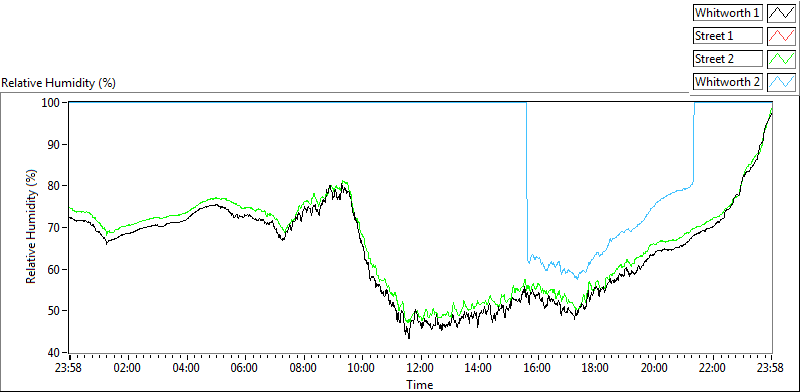The image size is (800, 392).
Task: Click the Street 1 red plot icon
Action: coord(781,36)
